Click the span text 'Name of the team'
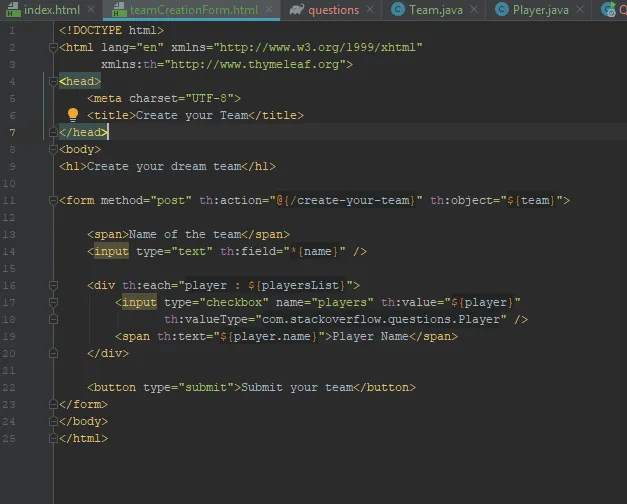 tap(185, 234)
